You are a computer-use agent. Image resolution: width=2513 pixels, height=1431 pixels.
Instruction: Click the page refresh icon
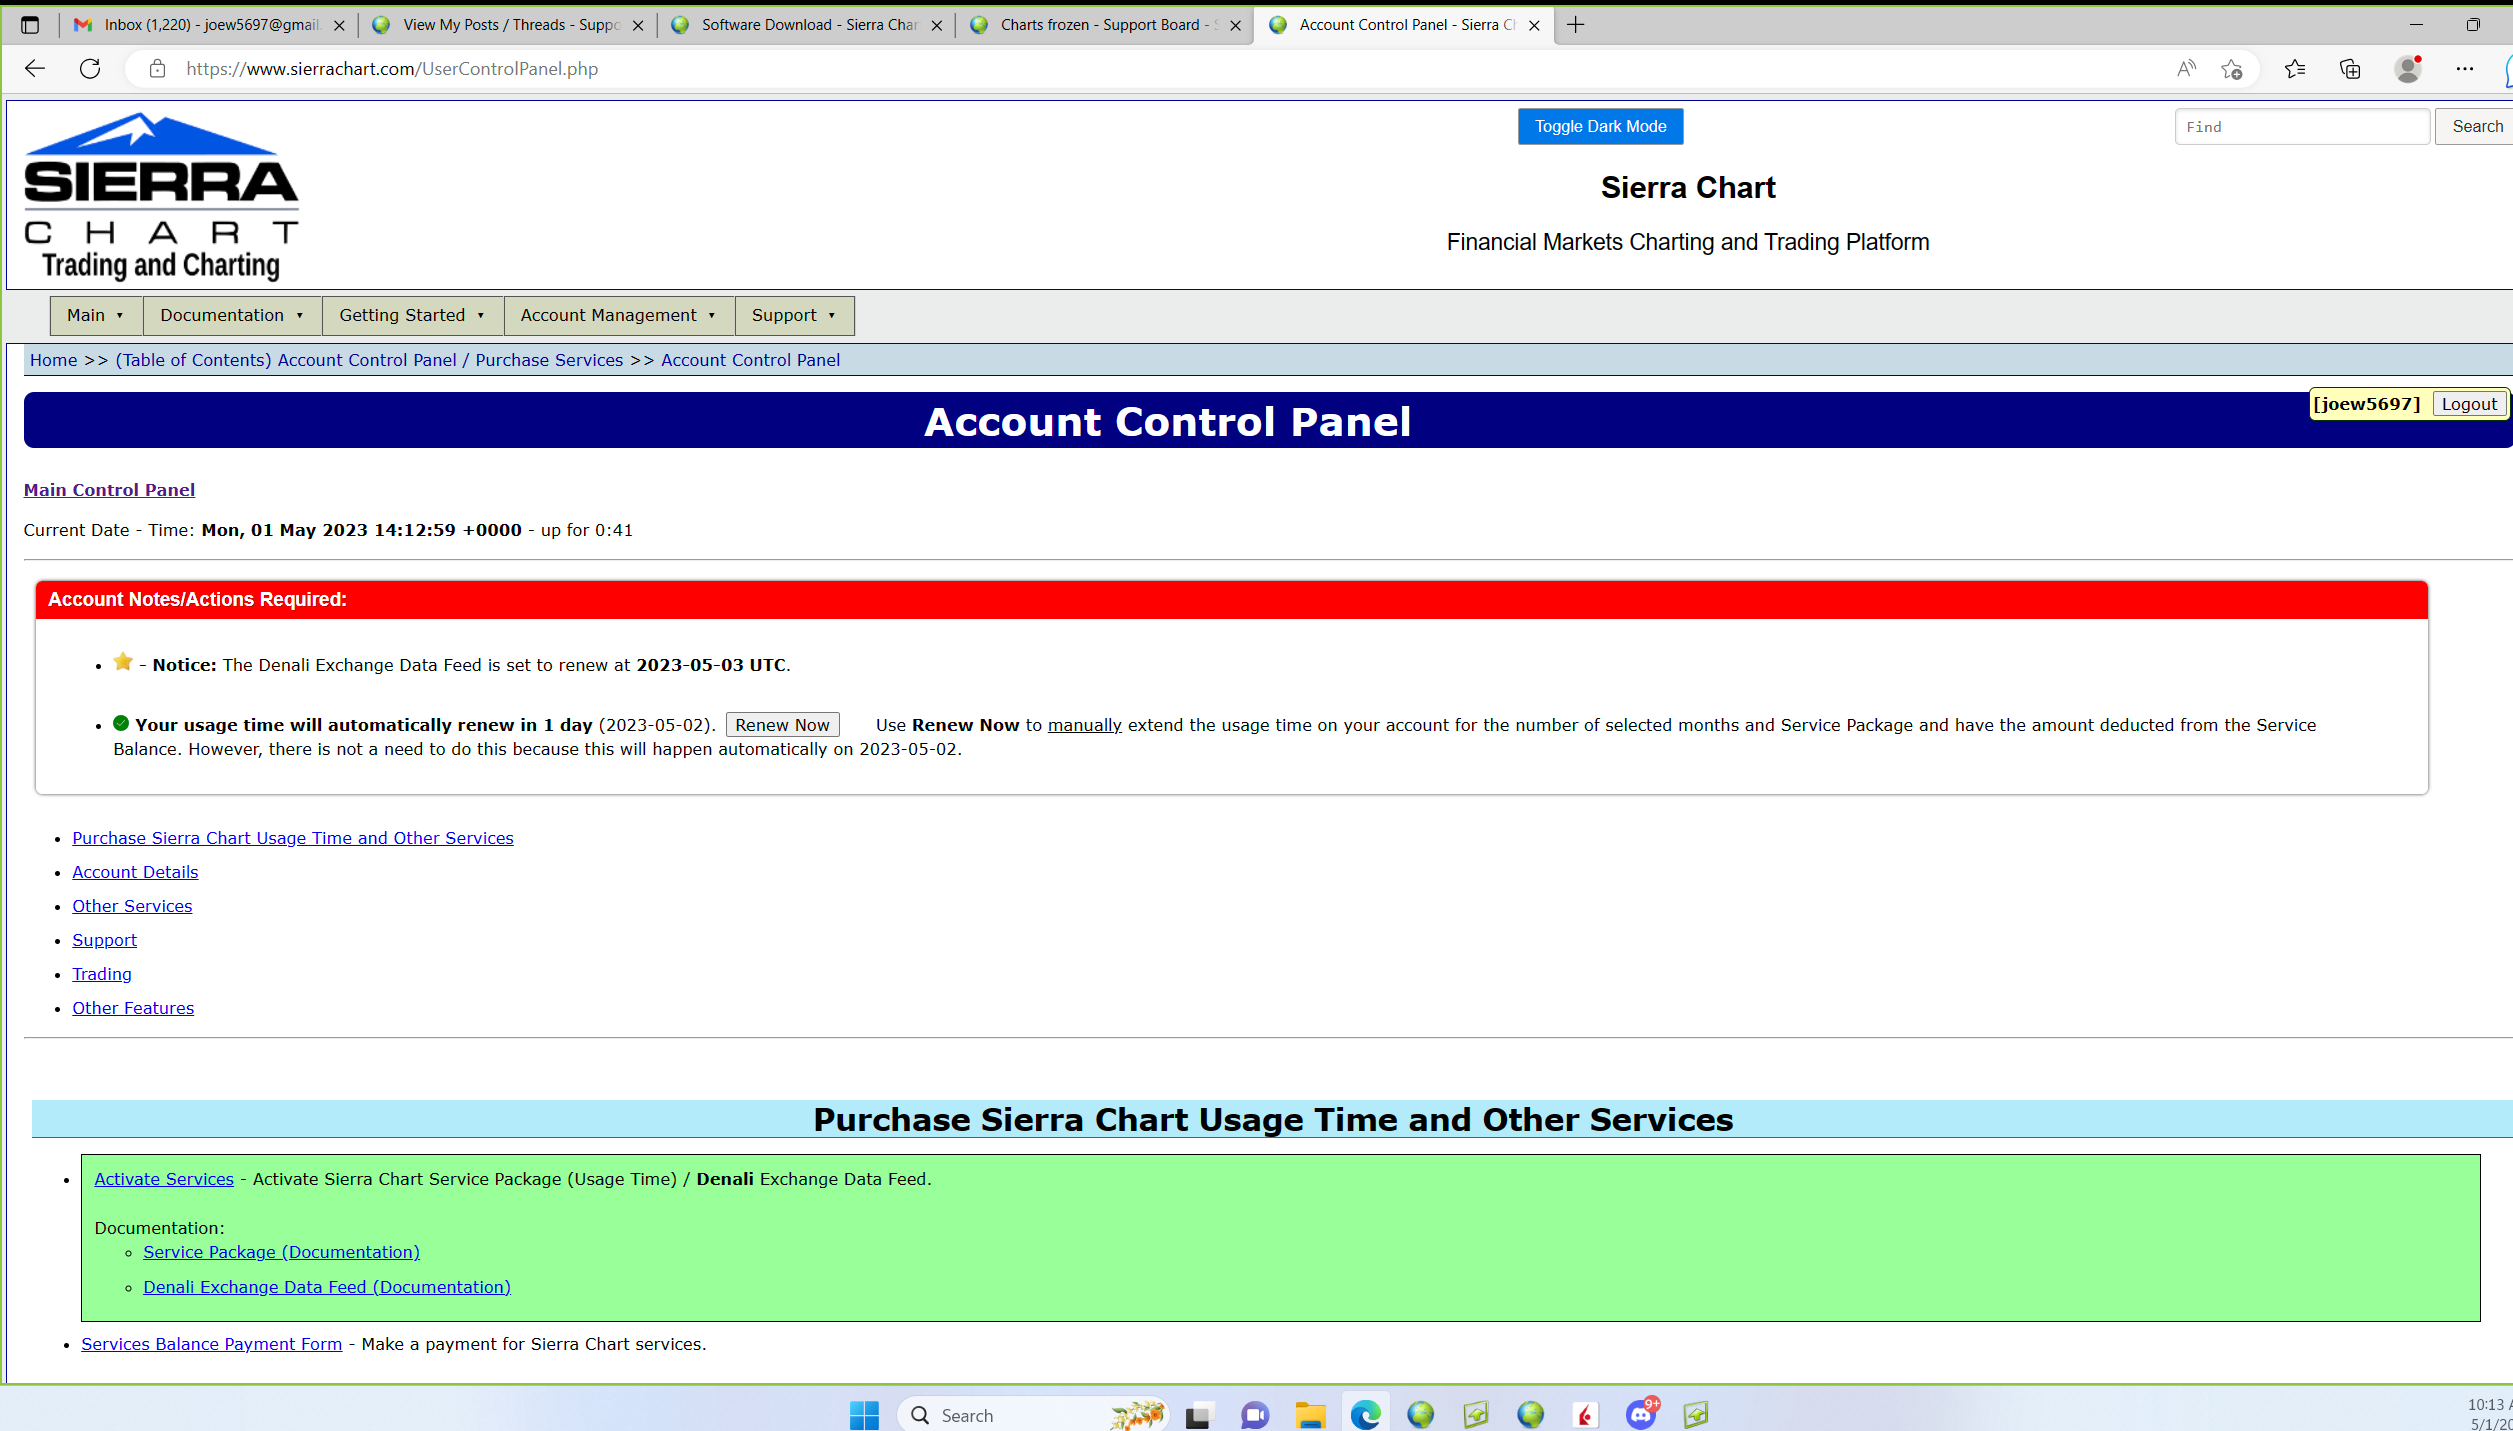pyautogui.click(x=90, y=69)
